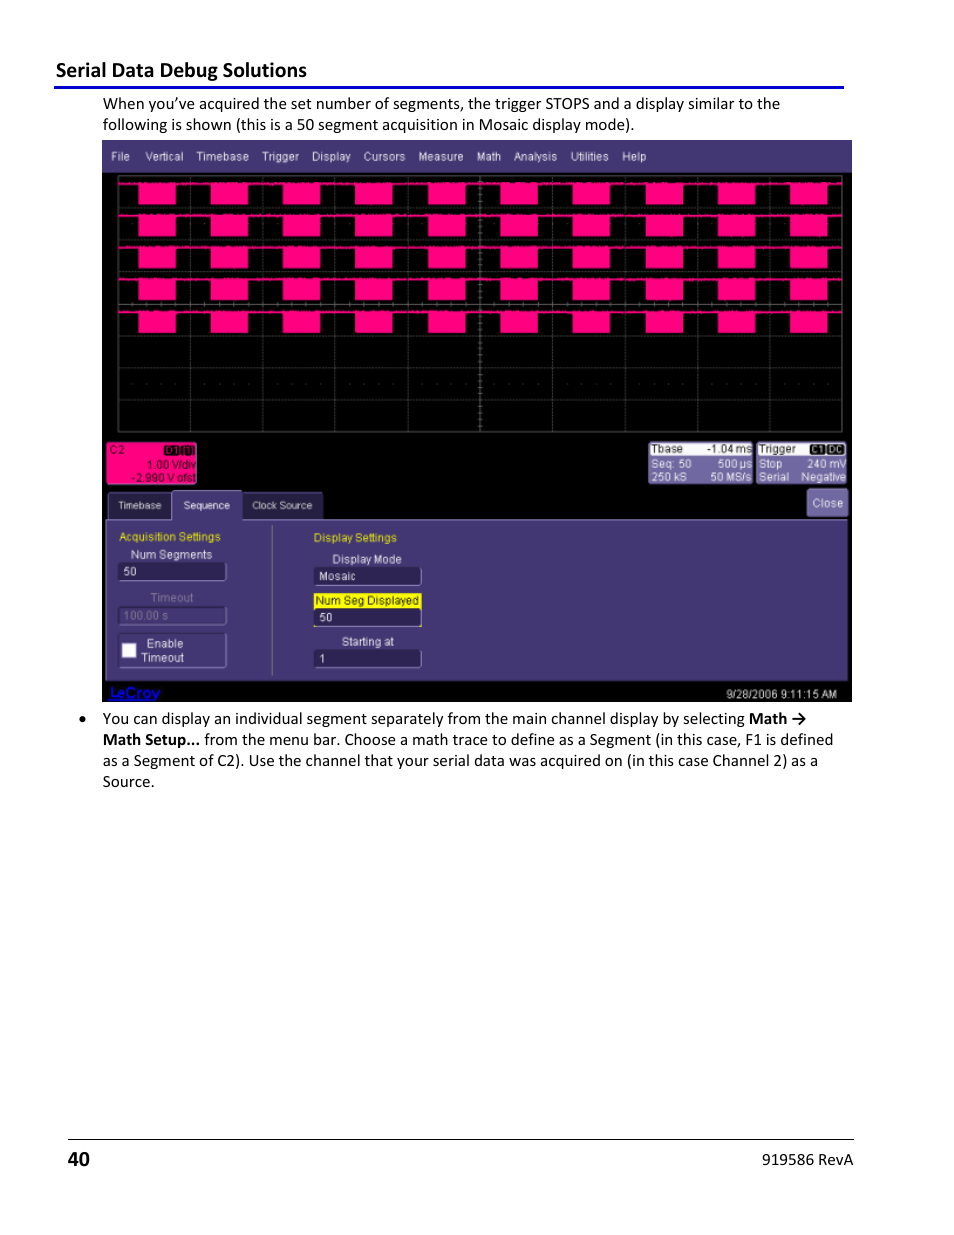Open the Cursors menu

pyautogui.click(x=384, y=157)
